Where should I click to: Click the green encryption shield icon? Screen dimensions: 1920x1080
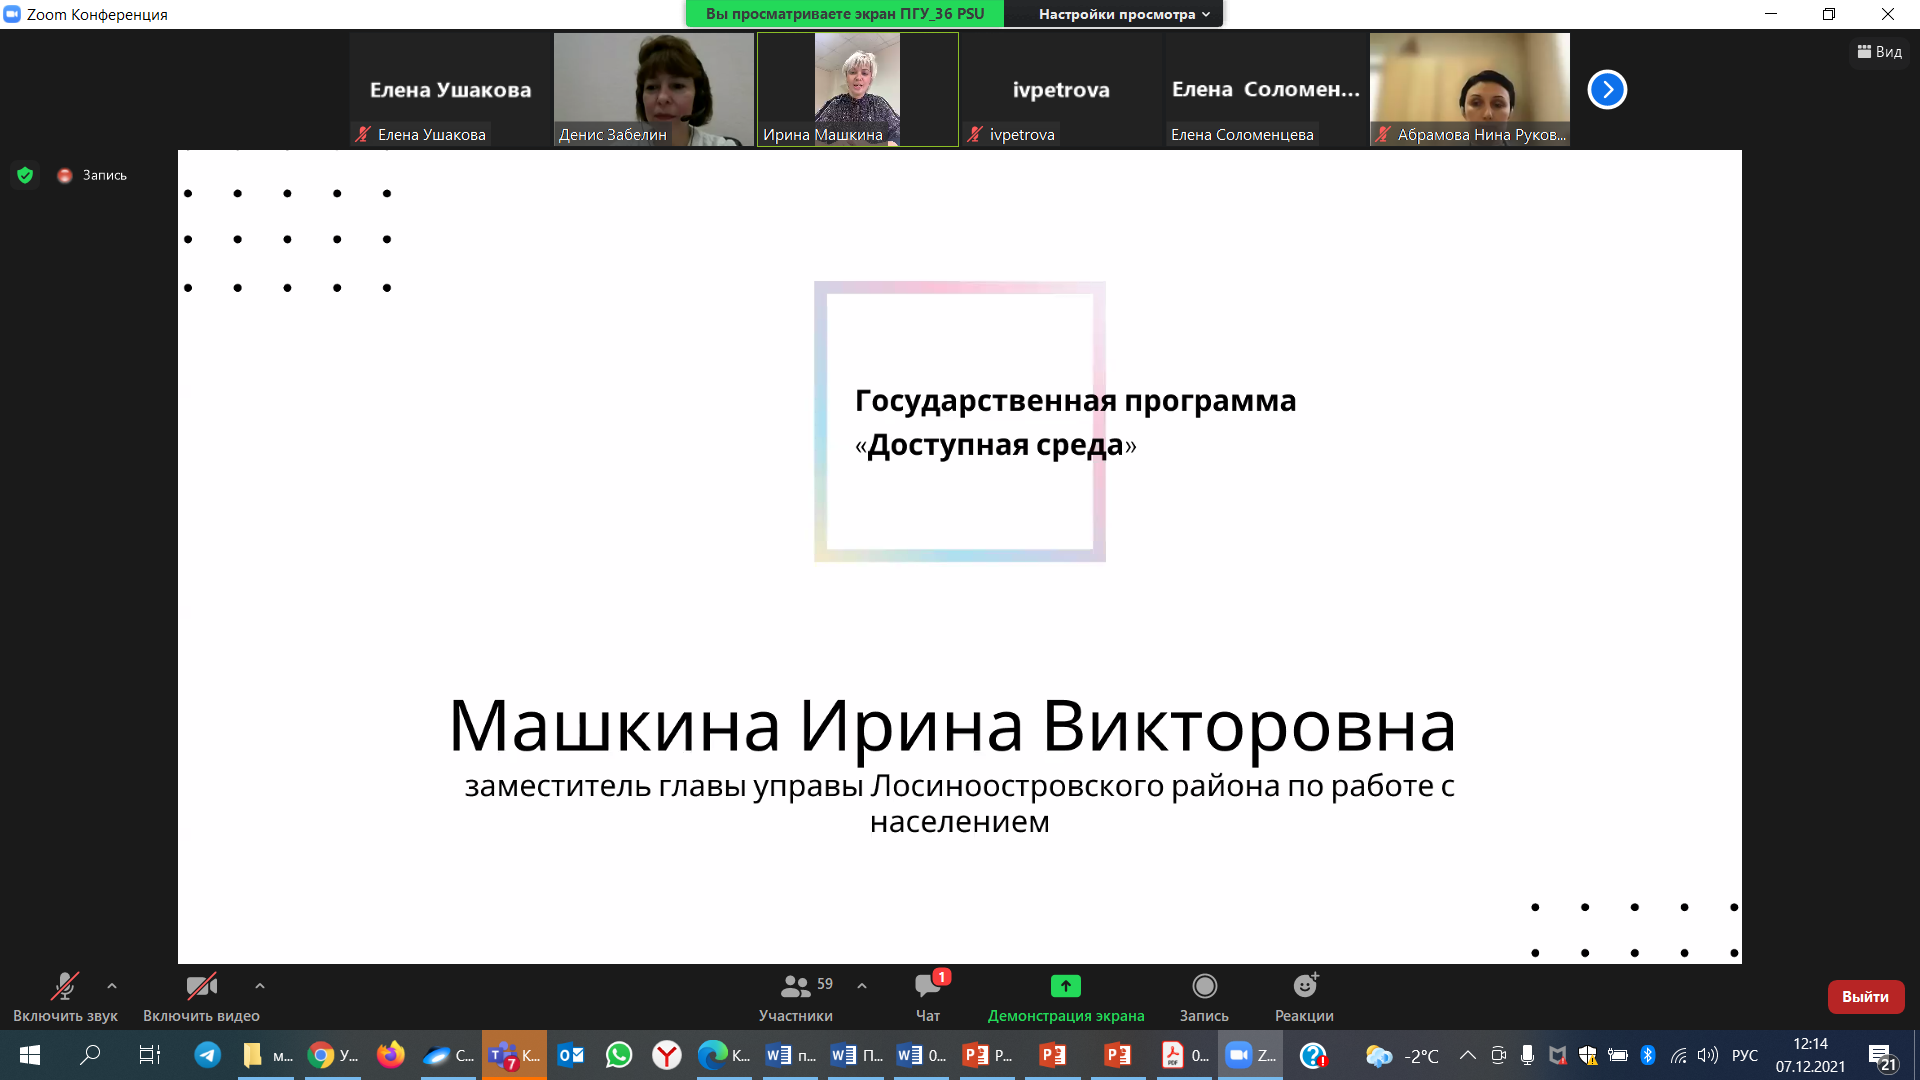tap(25, 175)
